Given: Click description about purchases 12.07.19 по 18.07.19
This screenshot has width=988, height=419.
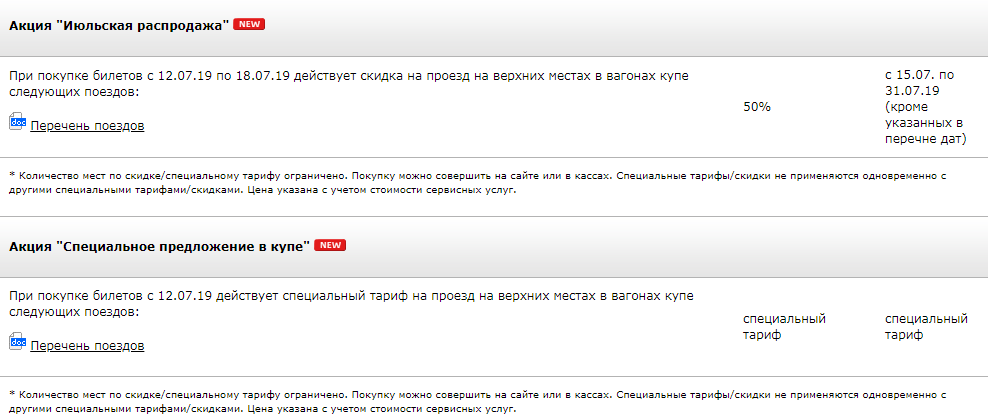Looking at the screenshot, I should click(349, 84).
